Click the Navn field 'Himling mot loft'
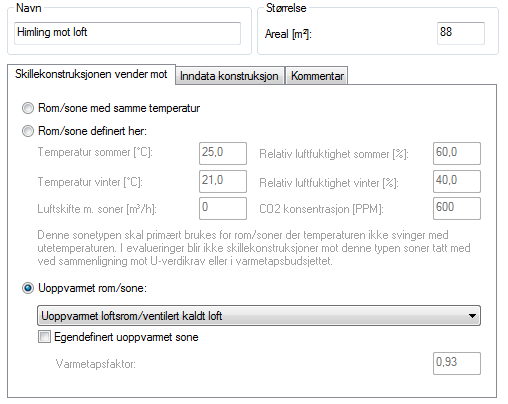 [x=127, y=33]
